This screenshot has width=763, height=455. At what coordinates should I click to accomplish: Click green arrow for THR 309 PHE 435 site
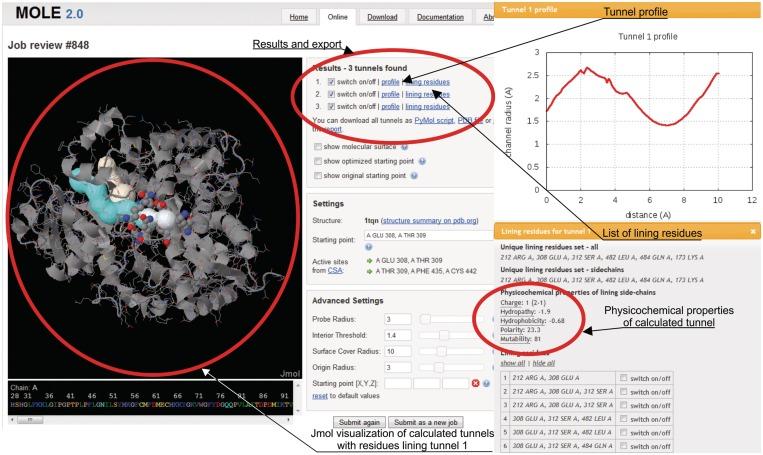tap(367, 270)
